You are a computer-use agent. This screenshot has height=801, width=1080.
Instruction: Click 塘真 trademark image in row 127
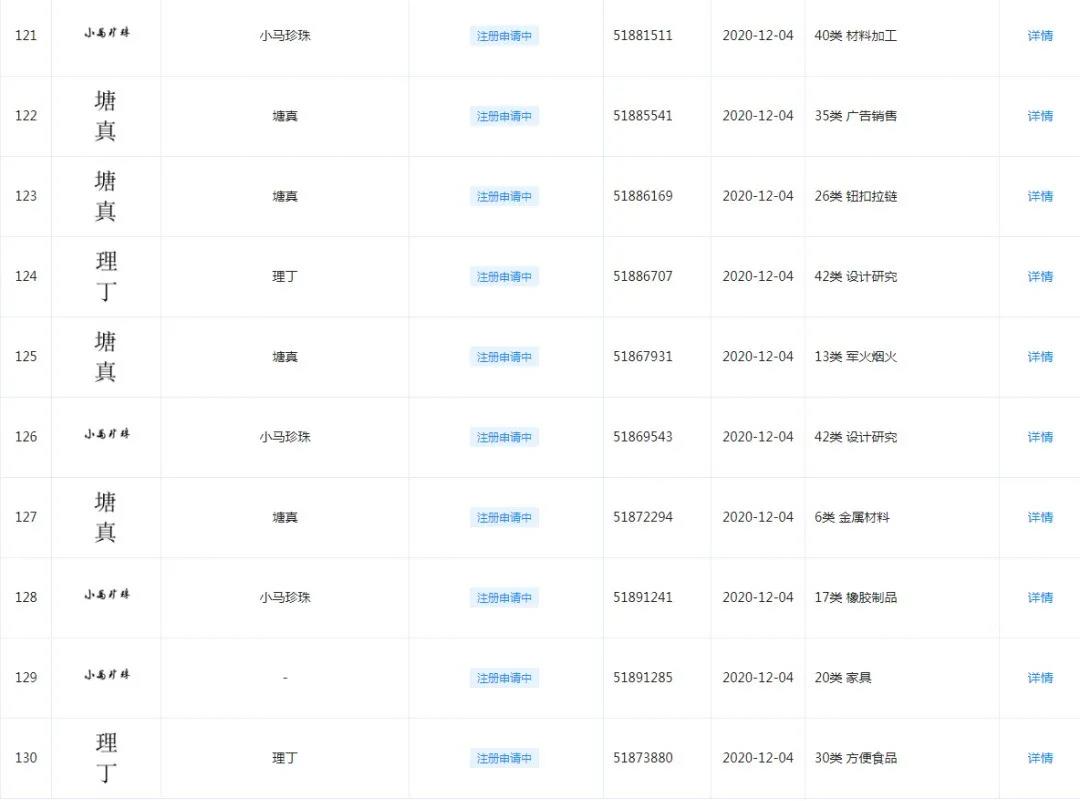pyautogui.click(x=105, y=517)
